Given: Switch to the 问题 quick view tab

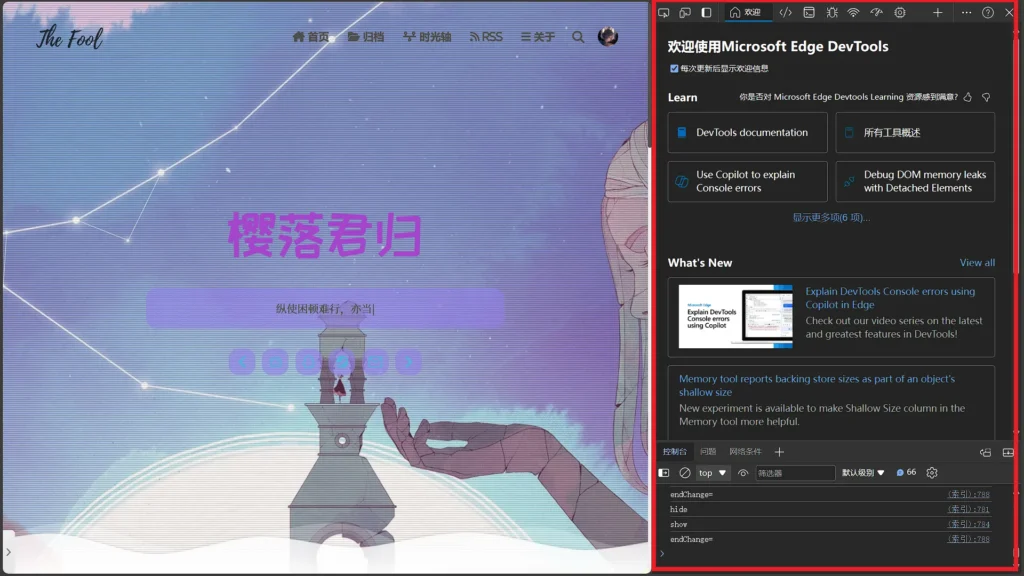Looking at the screenshot, I should (708, 452).
